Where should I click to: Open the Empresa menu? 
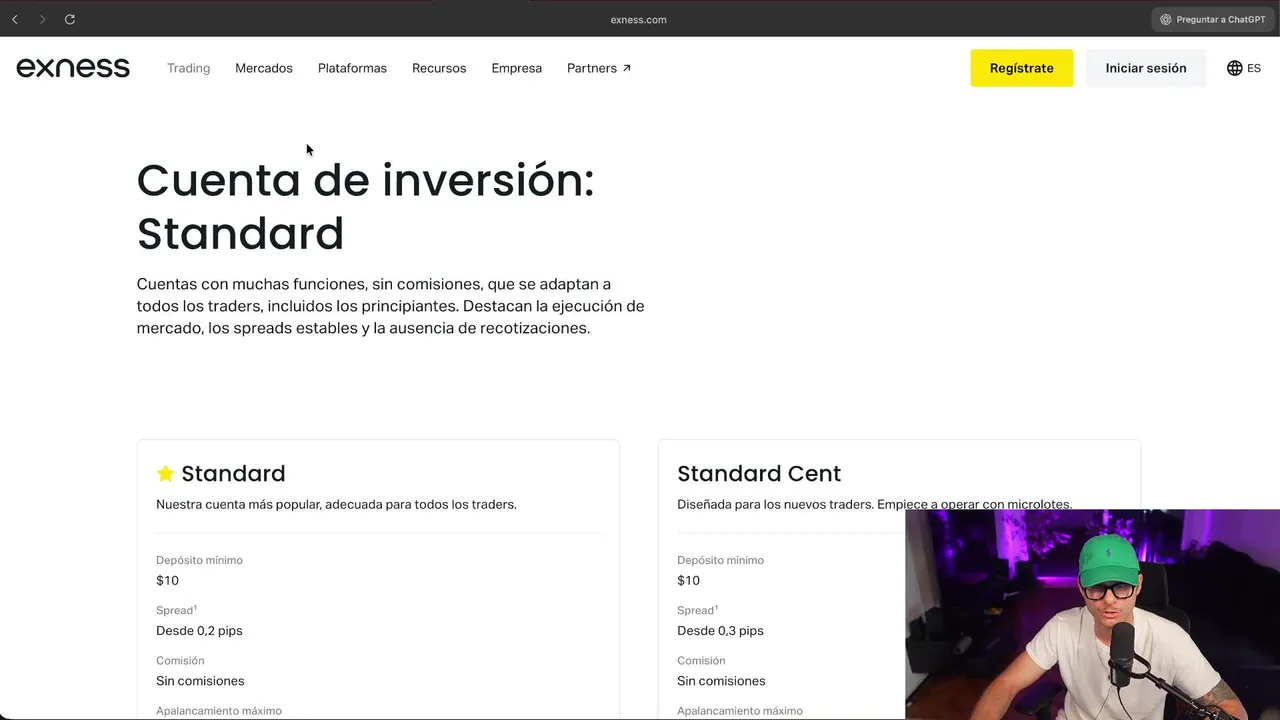(x=517, y=68)
